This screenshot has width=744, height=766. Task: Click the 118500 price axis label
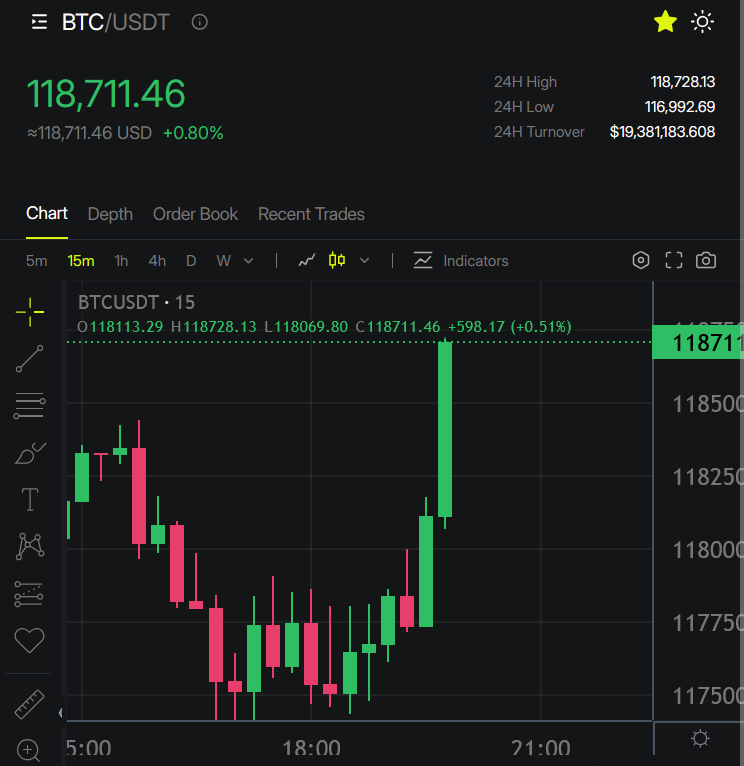pyautogui.click(x=708, y=404)
